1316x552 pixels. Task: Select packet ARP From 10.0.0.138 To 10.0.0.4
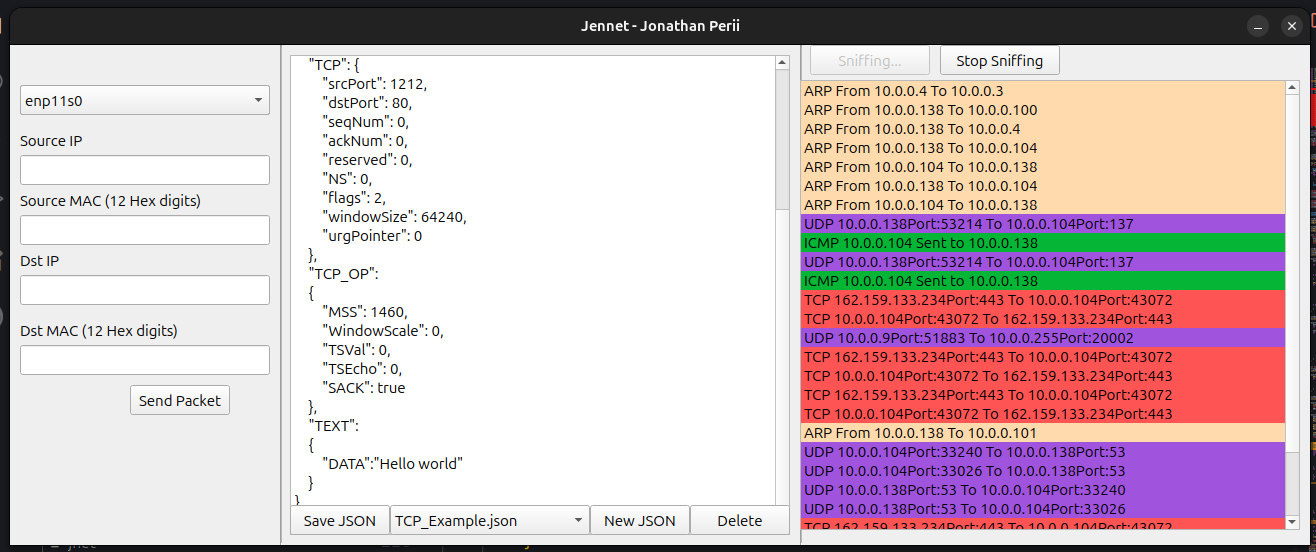tap(1043, 129)
